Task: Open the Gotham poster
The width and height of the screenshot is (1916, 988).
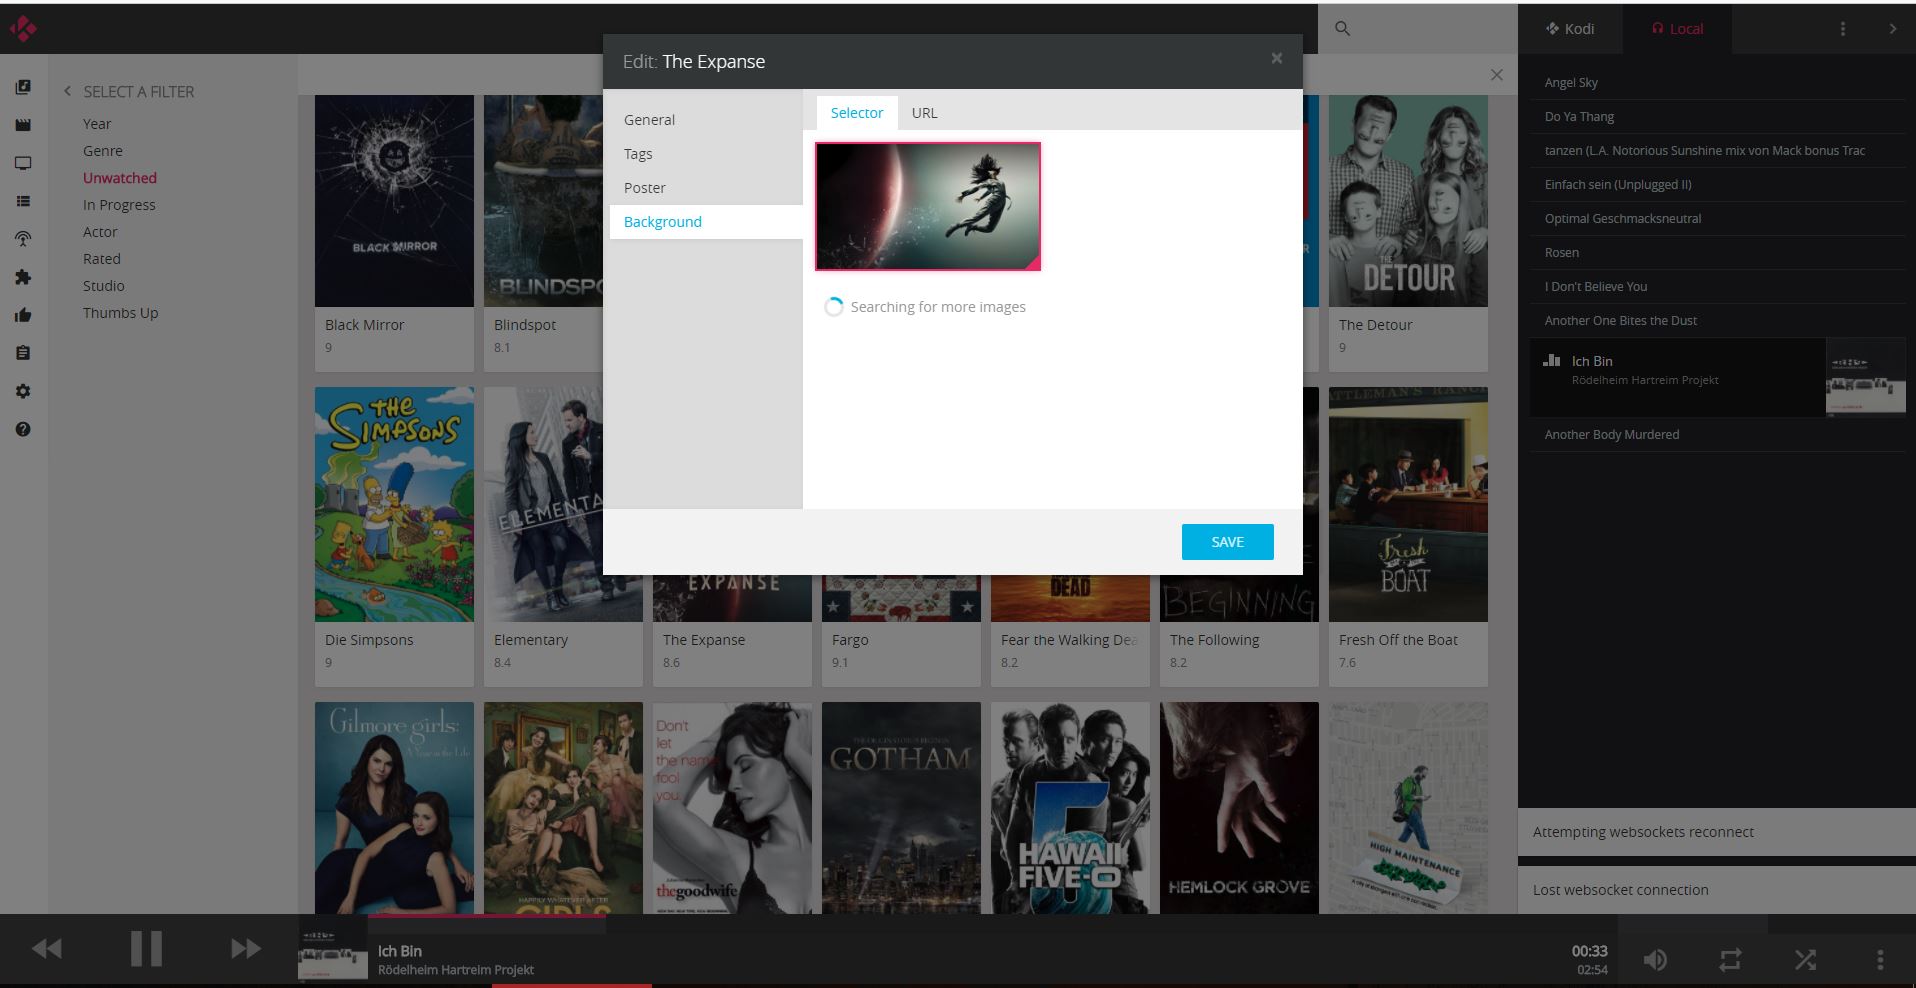Action: (901, 807)
